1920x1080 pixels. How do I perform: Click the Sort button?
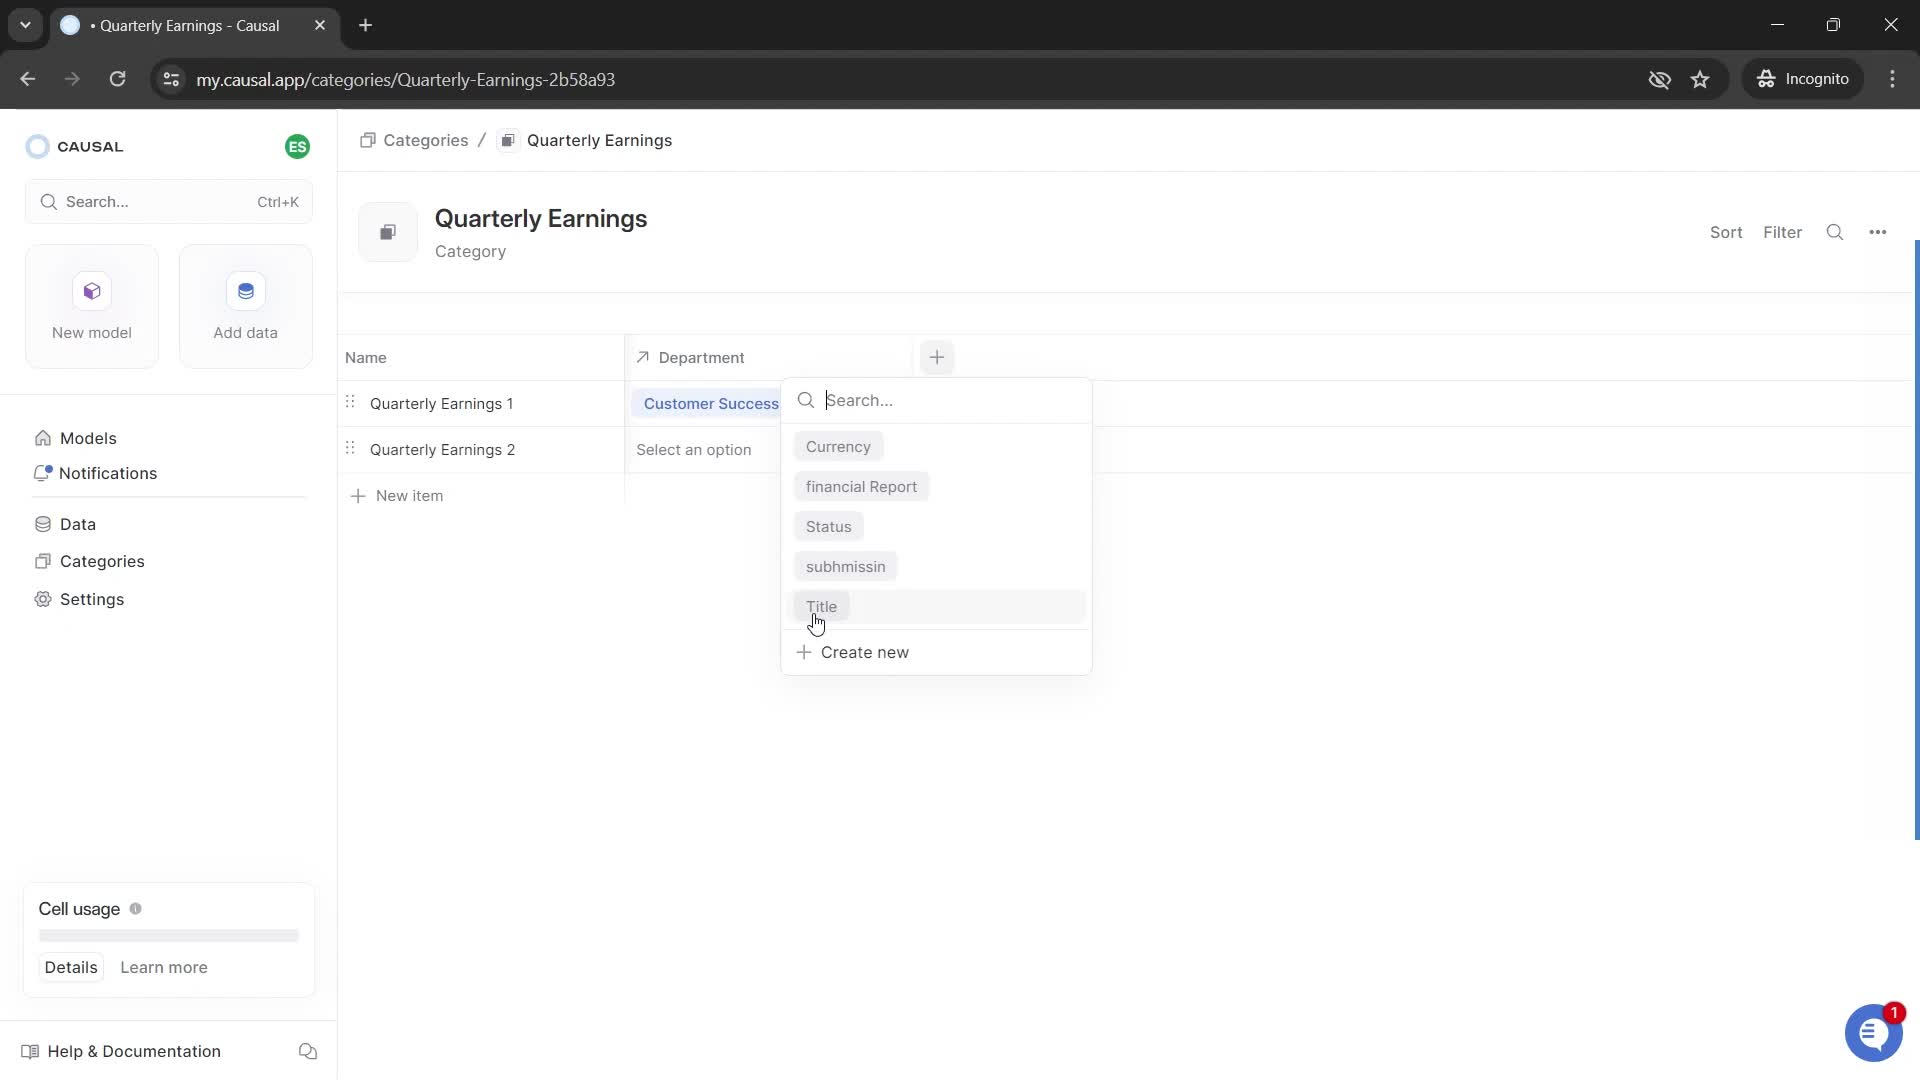point(1726,232)
